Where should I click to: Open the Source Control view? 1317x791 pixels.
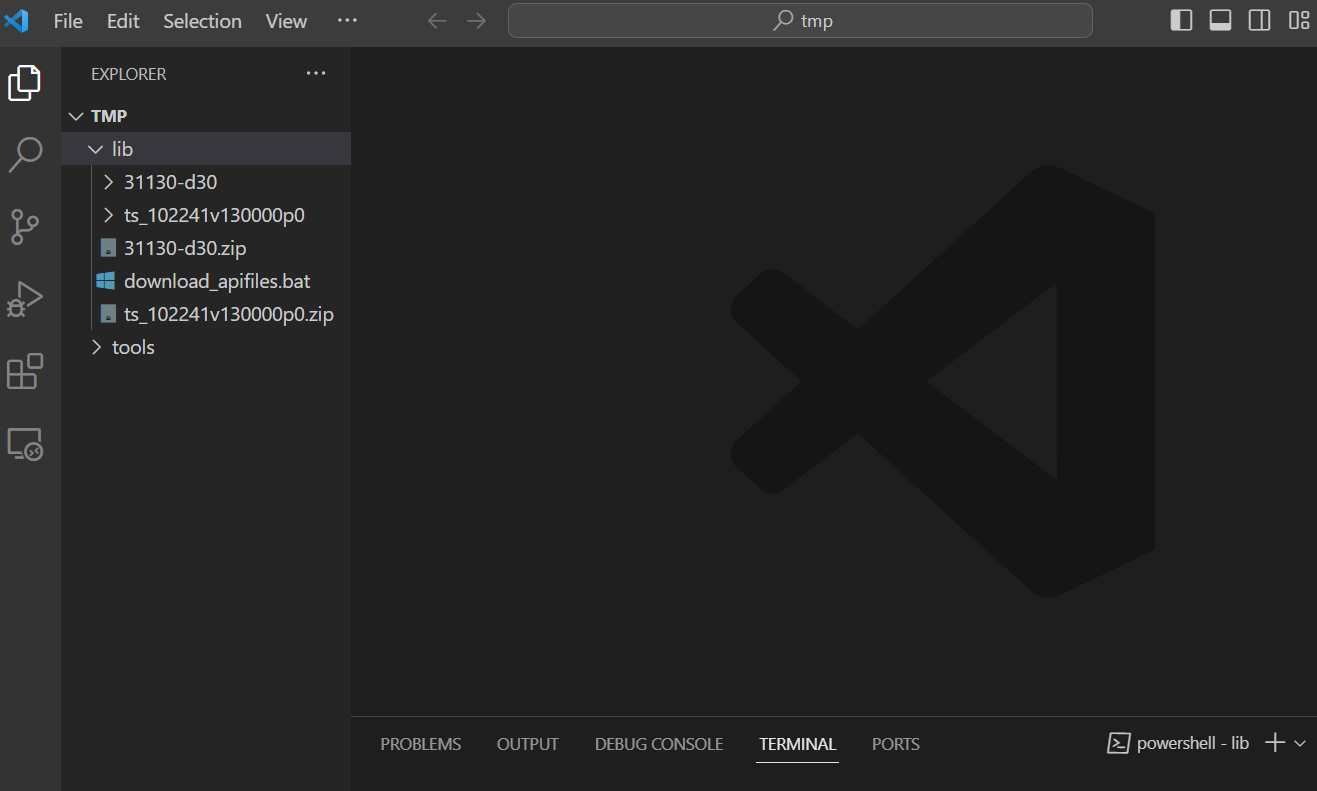pyautogui.click(x=25, y=227)
